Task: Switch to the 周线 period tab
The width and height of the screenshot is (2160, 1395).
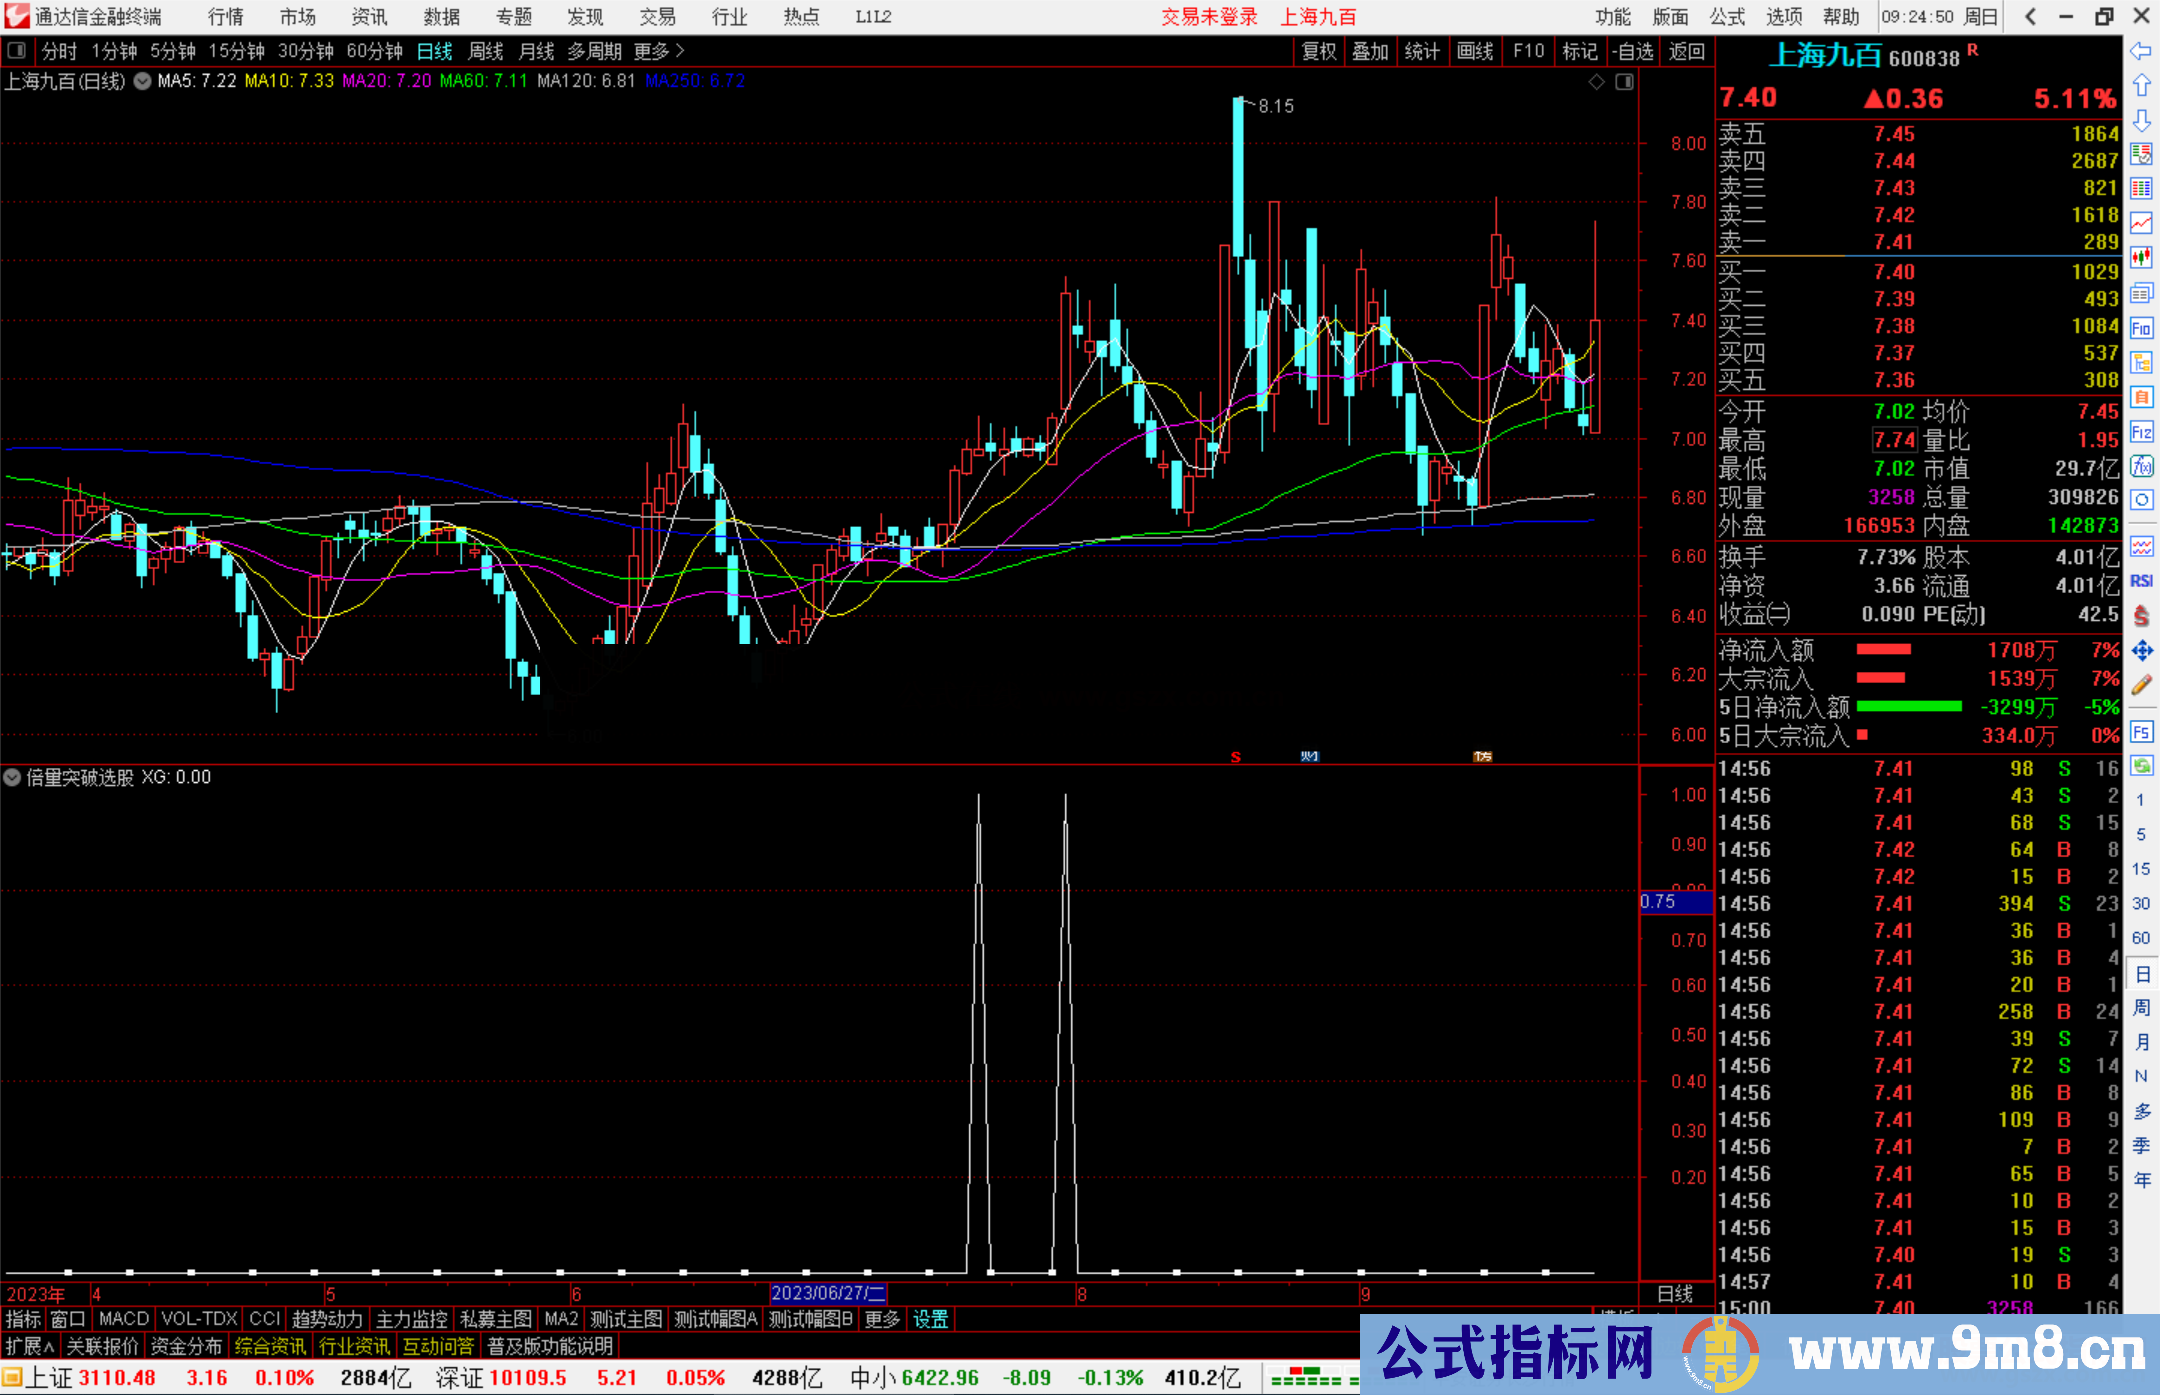Action: click(486, 51)
